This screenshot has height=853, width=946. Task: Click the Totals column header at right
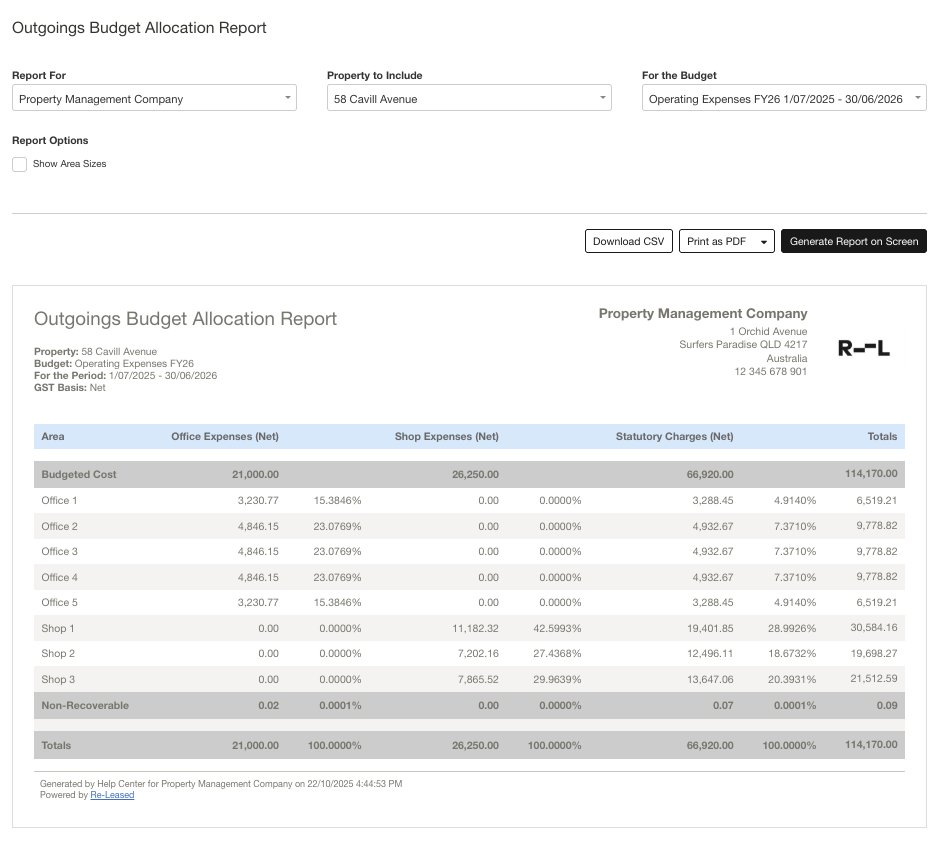pos(881,436)
